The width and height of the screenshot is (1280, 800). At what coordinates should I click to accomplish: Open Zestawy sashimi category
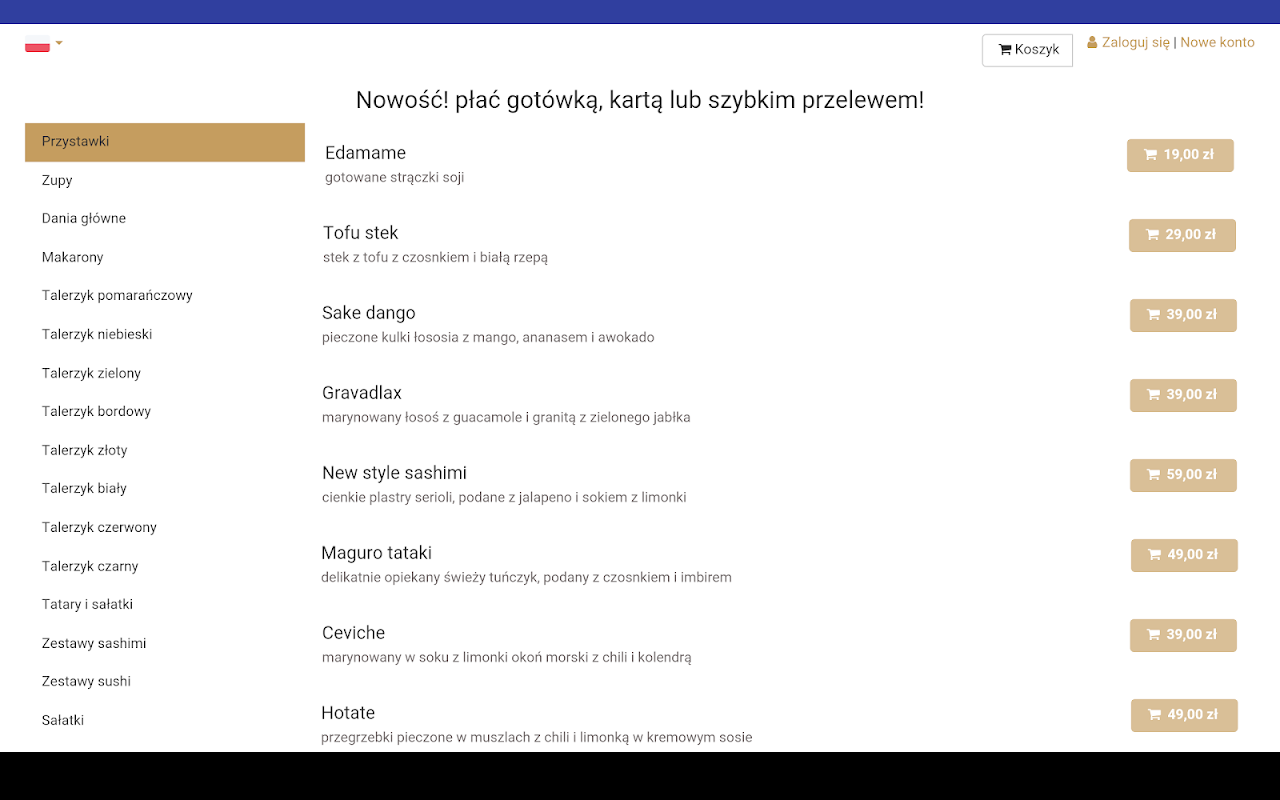click(x=165, y=643)
